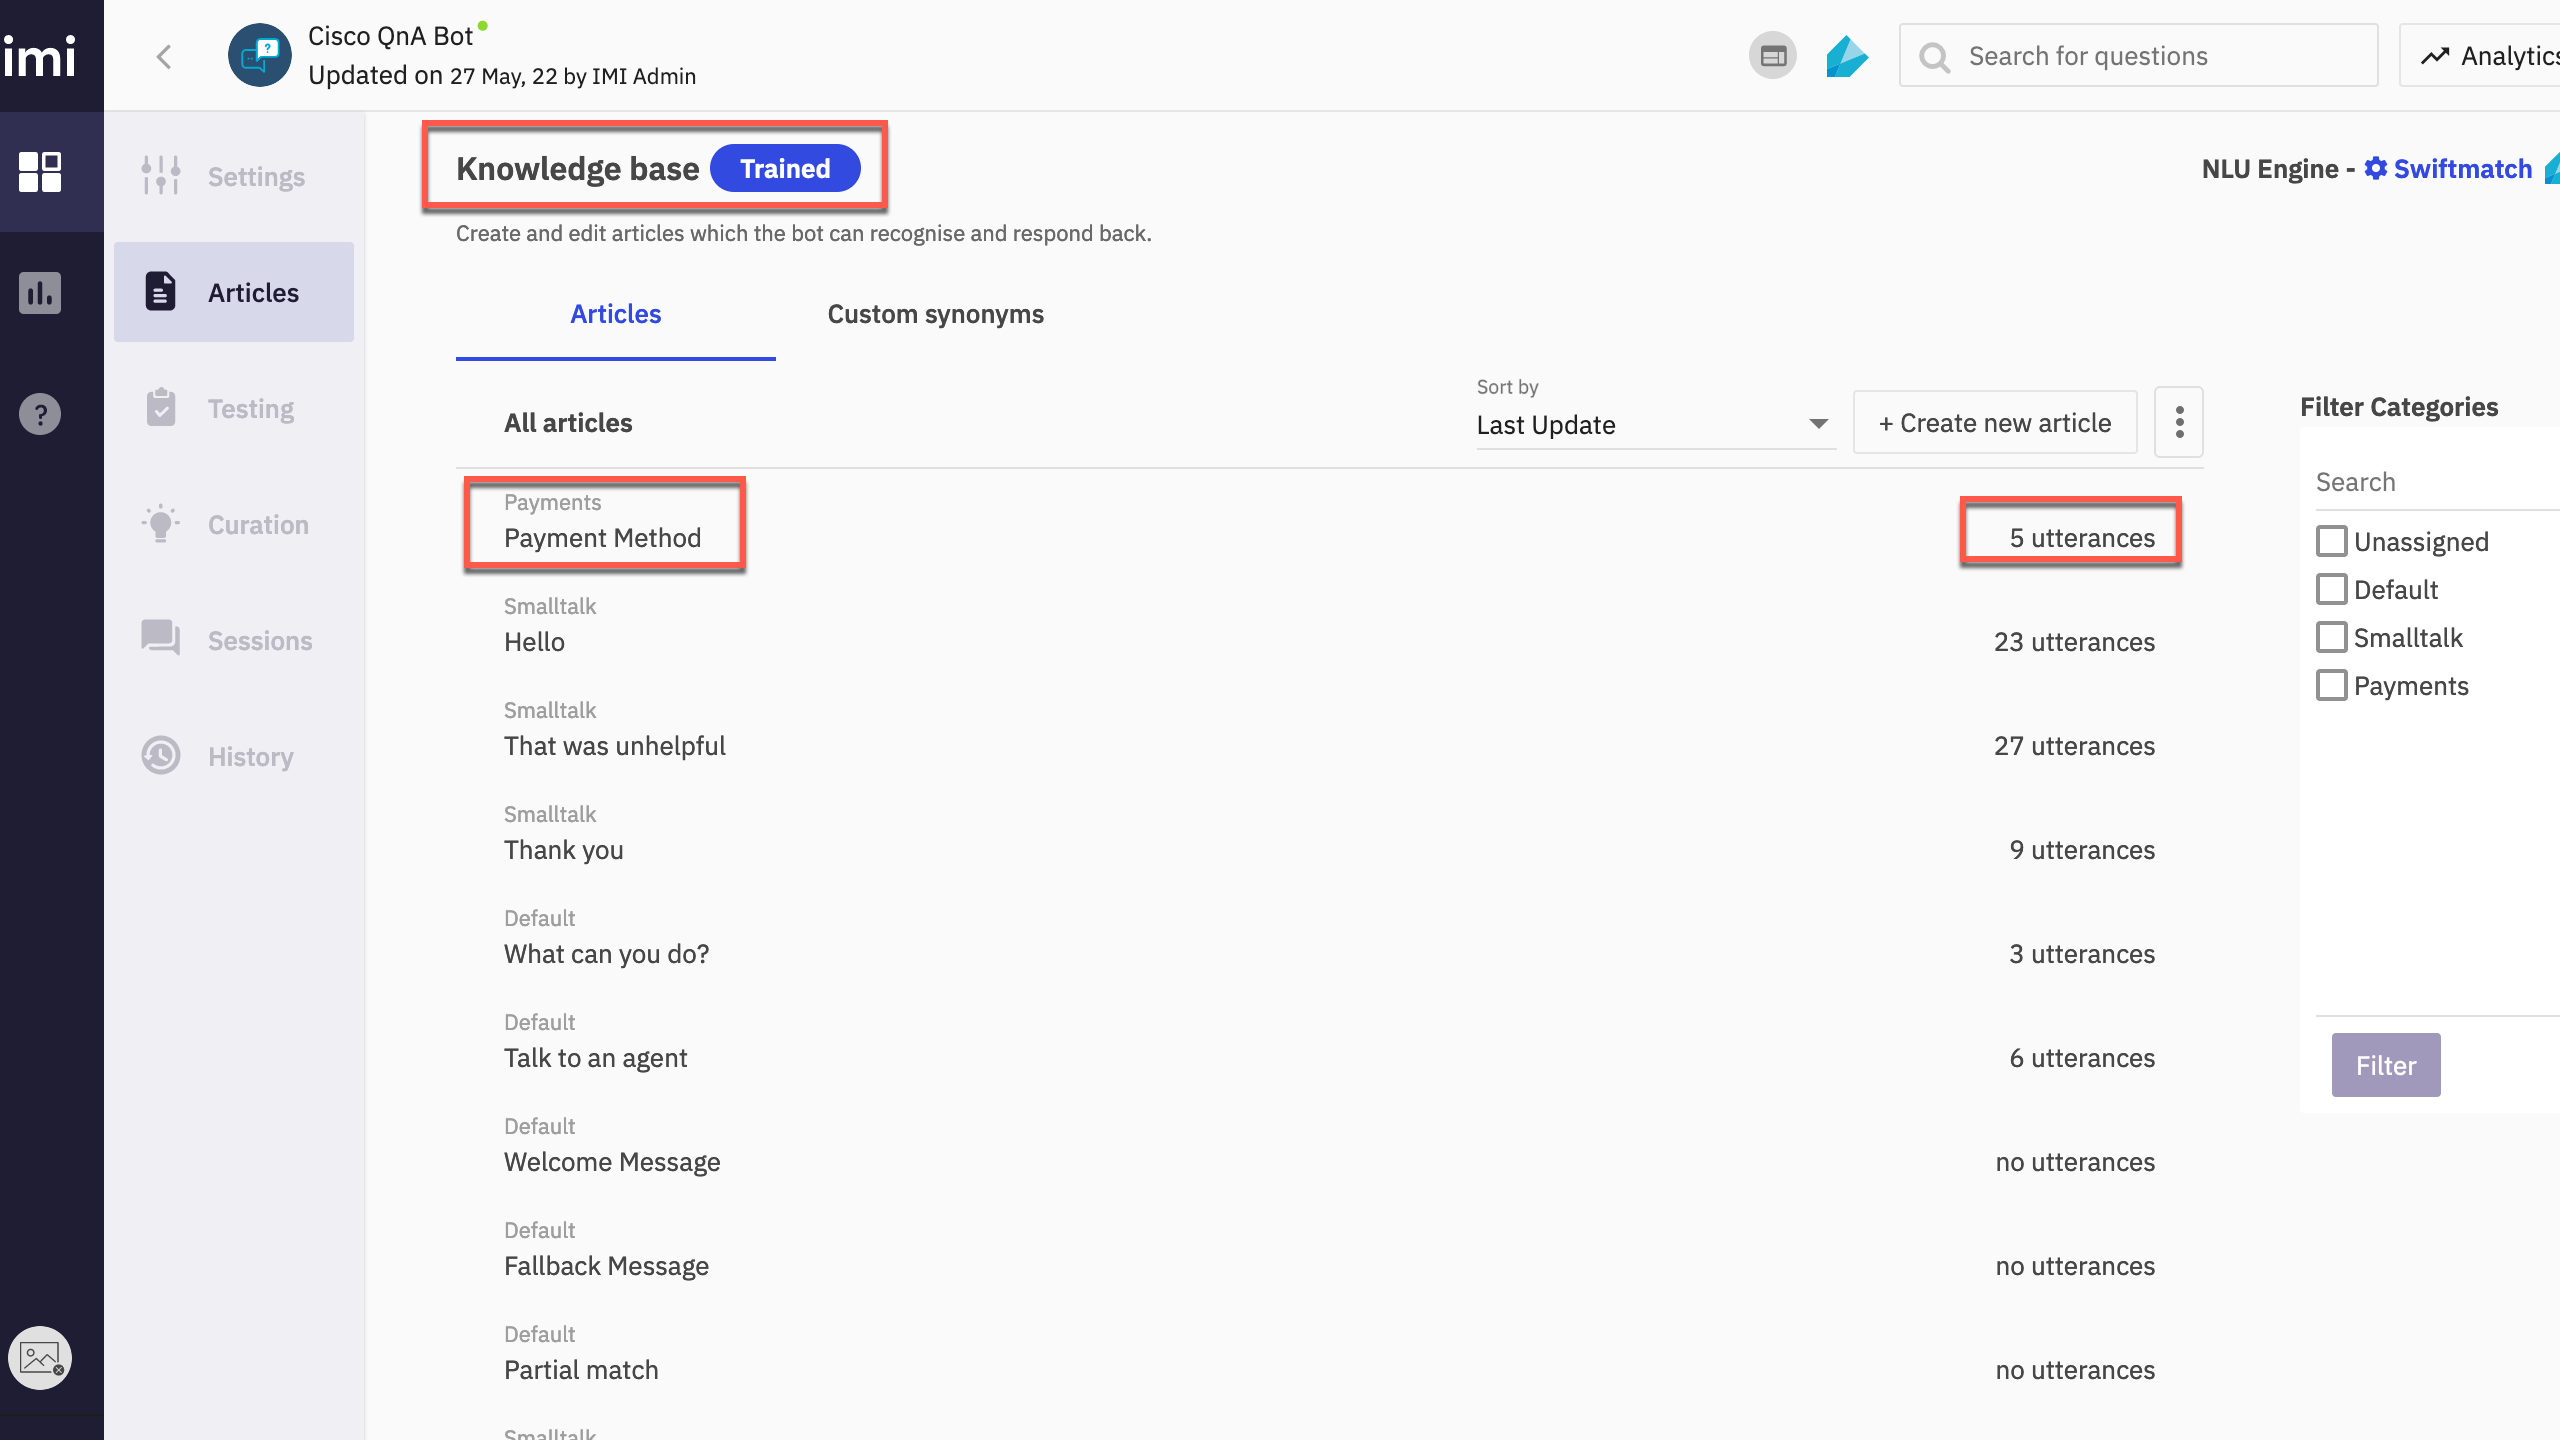Click the 6 utterances count
The width and height of the screenshot is (2560, 1440).
2082,1058
